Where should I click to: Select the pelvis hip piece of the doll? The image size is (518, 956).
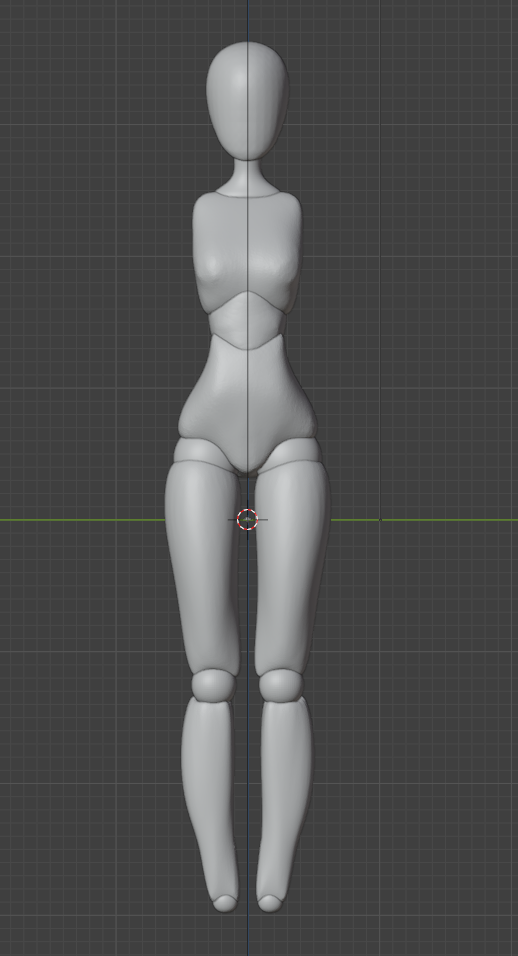[x=247, y=402]
